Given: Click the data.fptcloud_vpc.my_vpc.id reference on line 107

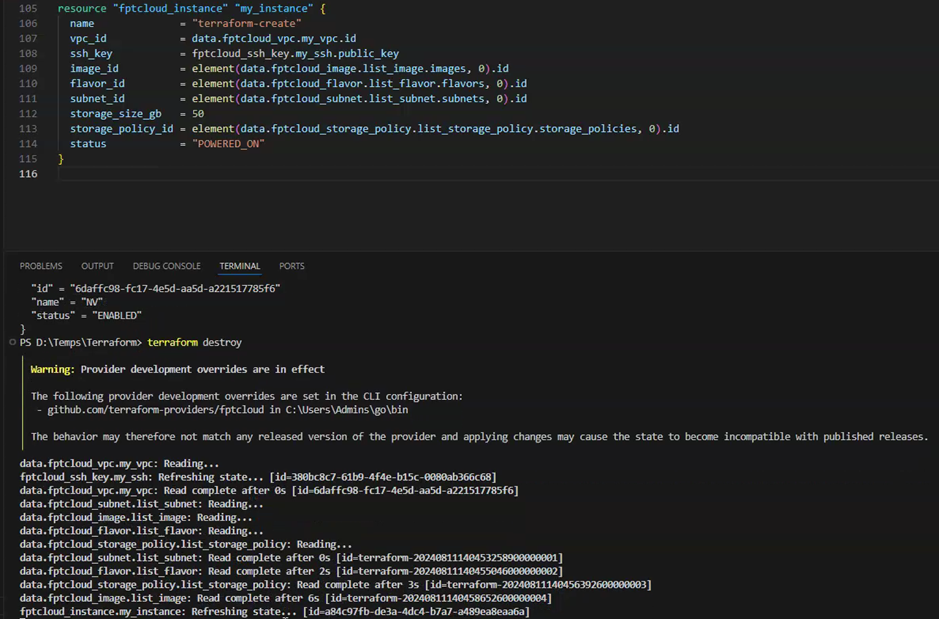Looking at the screenshot, I should coord(274,38).
